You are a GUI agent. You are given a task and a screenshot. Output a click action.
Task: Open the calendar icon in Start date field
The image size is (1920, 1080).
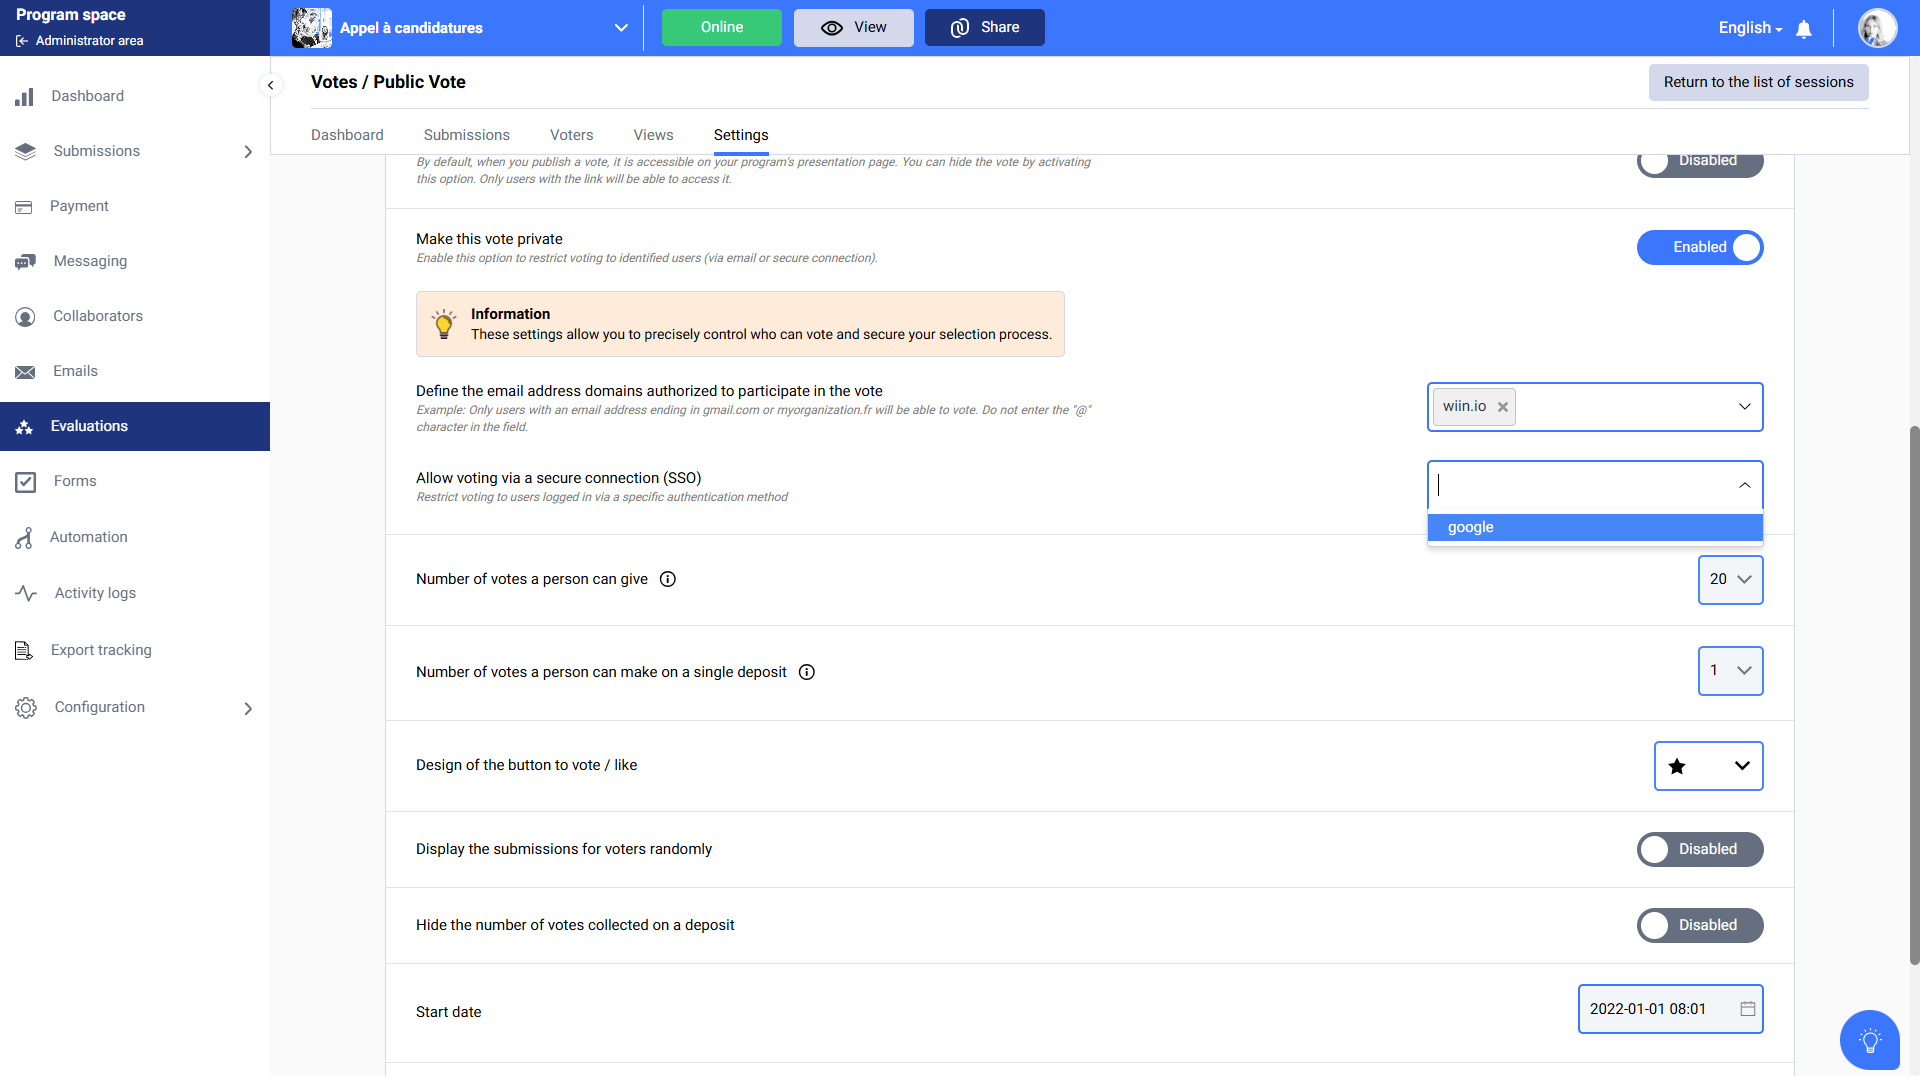[x=1747, y=1009]
